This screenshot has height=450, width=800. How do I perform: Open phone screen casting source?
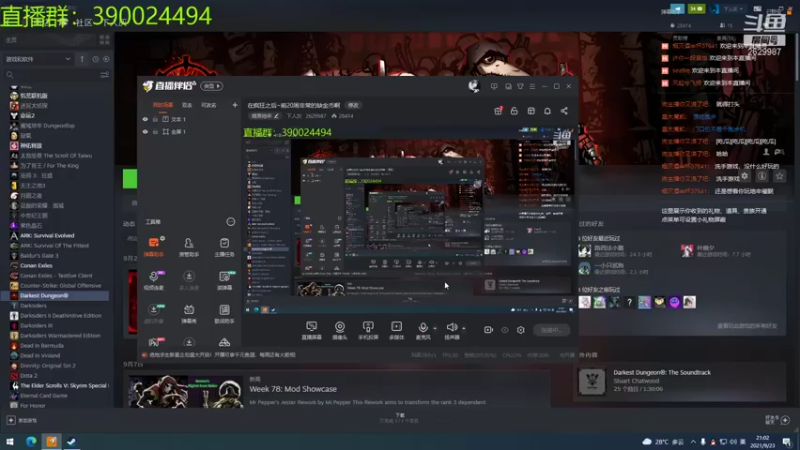click(368, 330)
